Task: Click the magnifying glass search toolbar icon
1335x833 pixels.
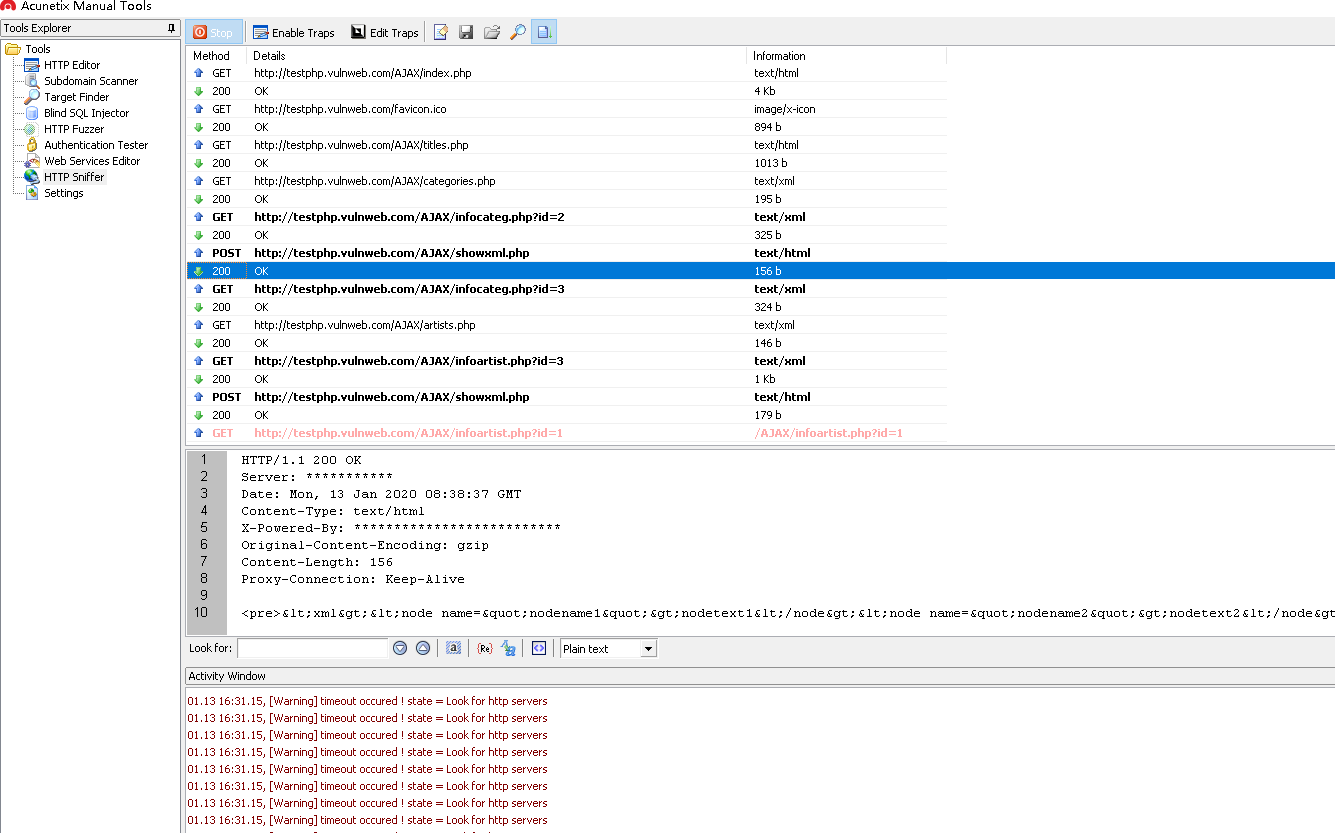Action: 518,33
